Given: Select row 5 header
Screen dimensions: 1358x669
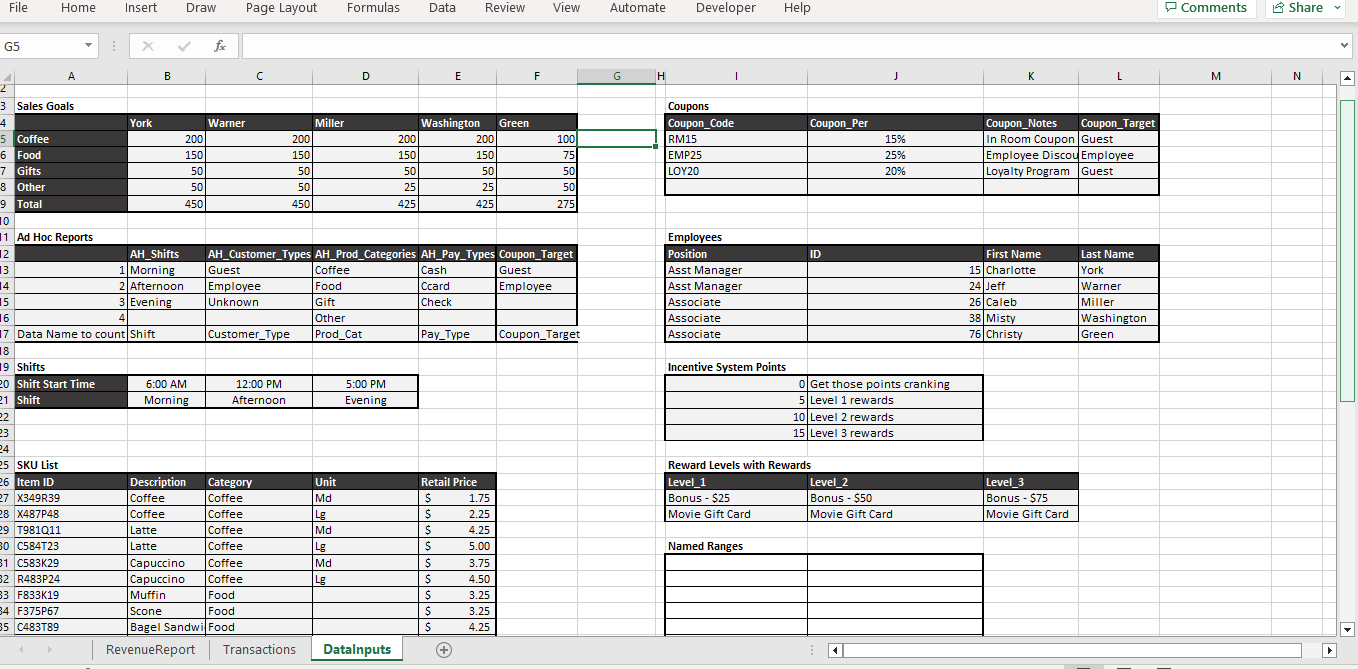Looking at the screenshot, I should (6, 139).
